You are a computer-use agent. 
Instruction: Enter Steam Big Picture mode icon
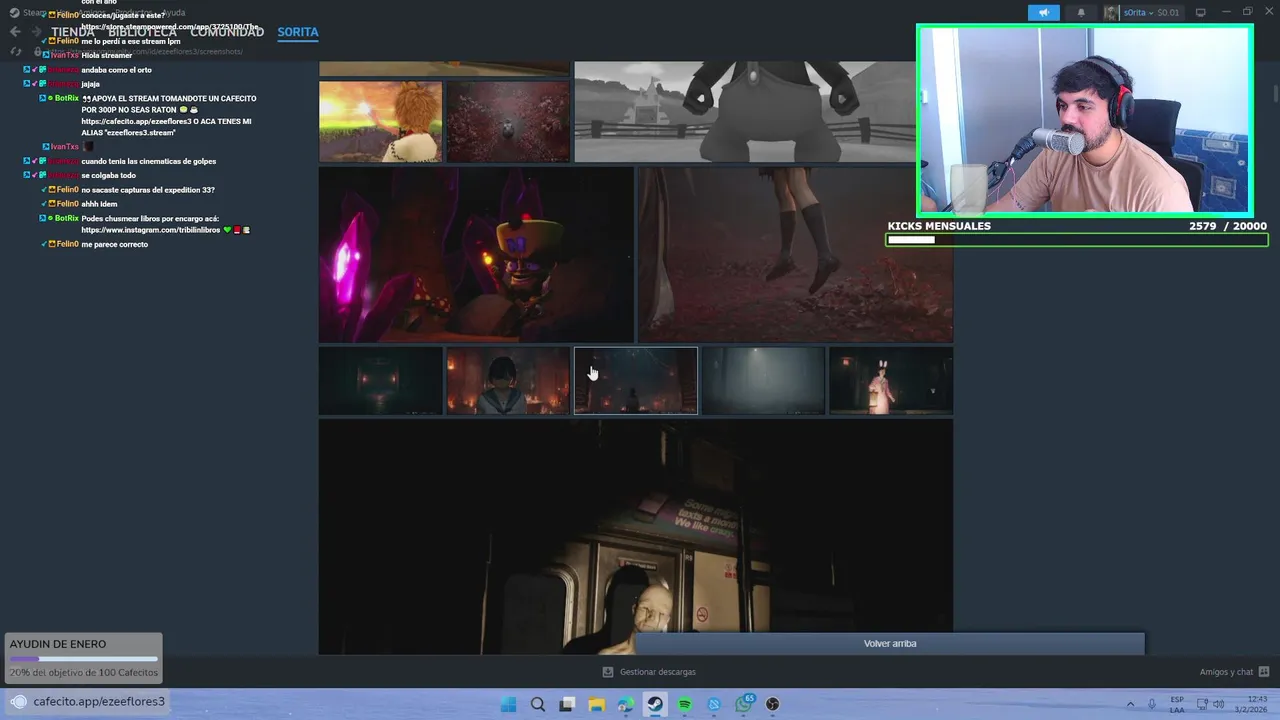(x=1201, y=13)
